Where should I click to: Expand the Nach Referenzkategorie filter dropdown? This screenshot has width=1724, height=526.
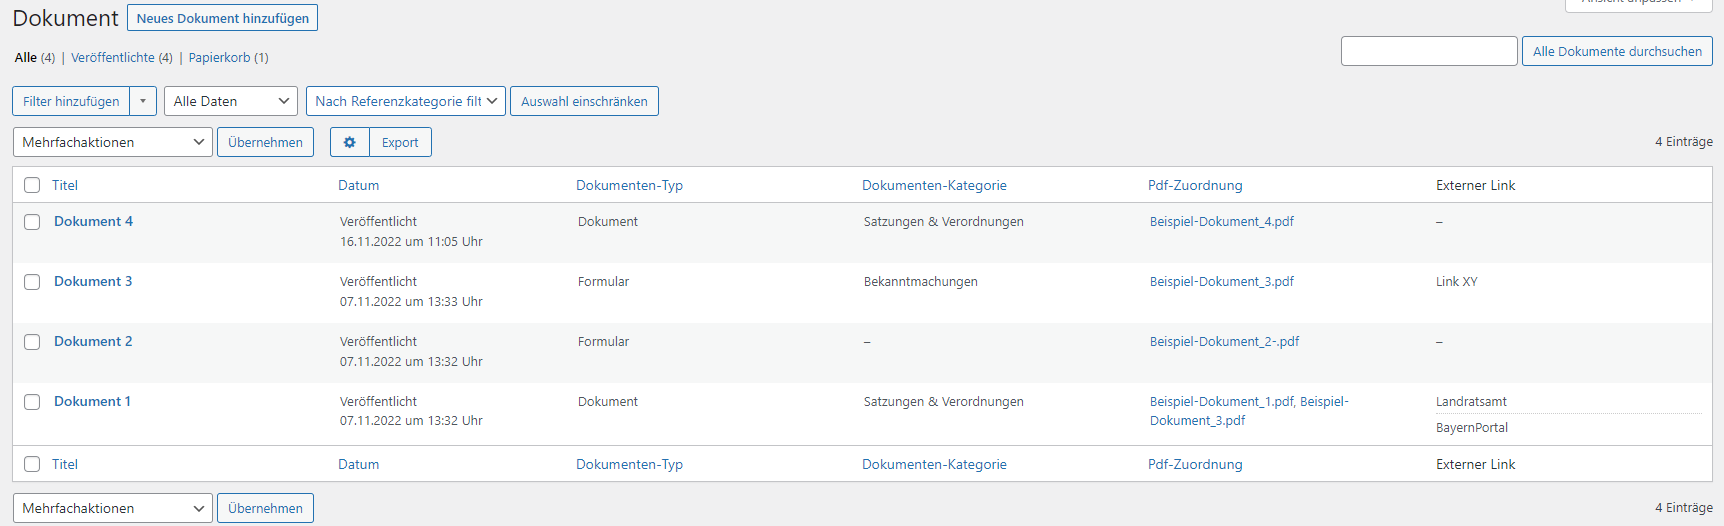click(x=405, y=101)
